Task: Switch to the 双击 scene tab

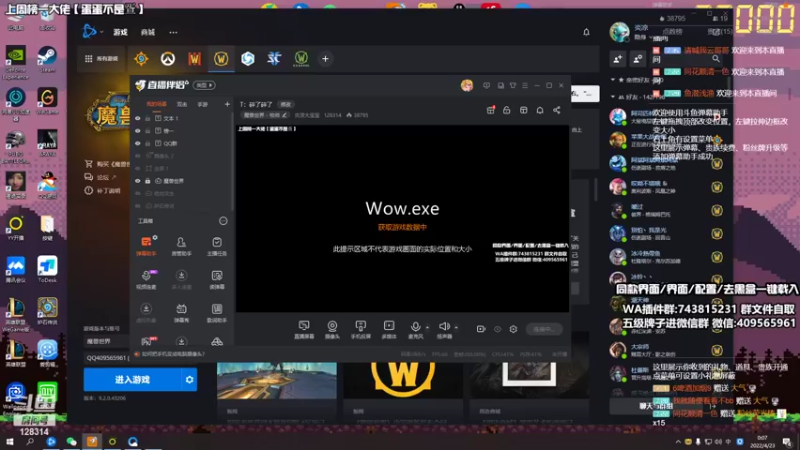Action: pos(182,104)
